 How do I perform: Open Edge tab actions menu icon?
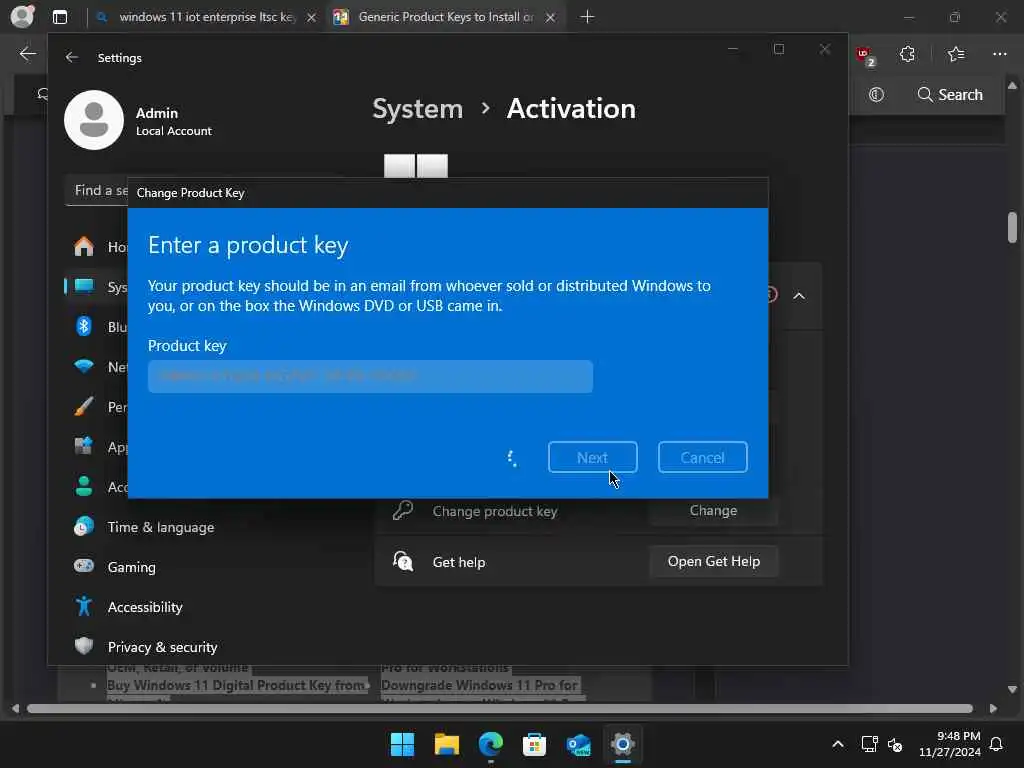pos(60,17)
